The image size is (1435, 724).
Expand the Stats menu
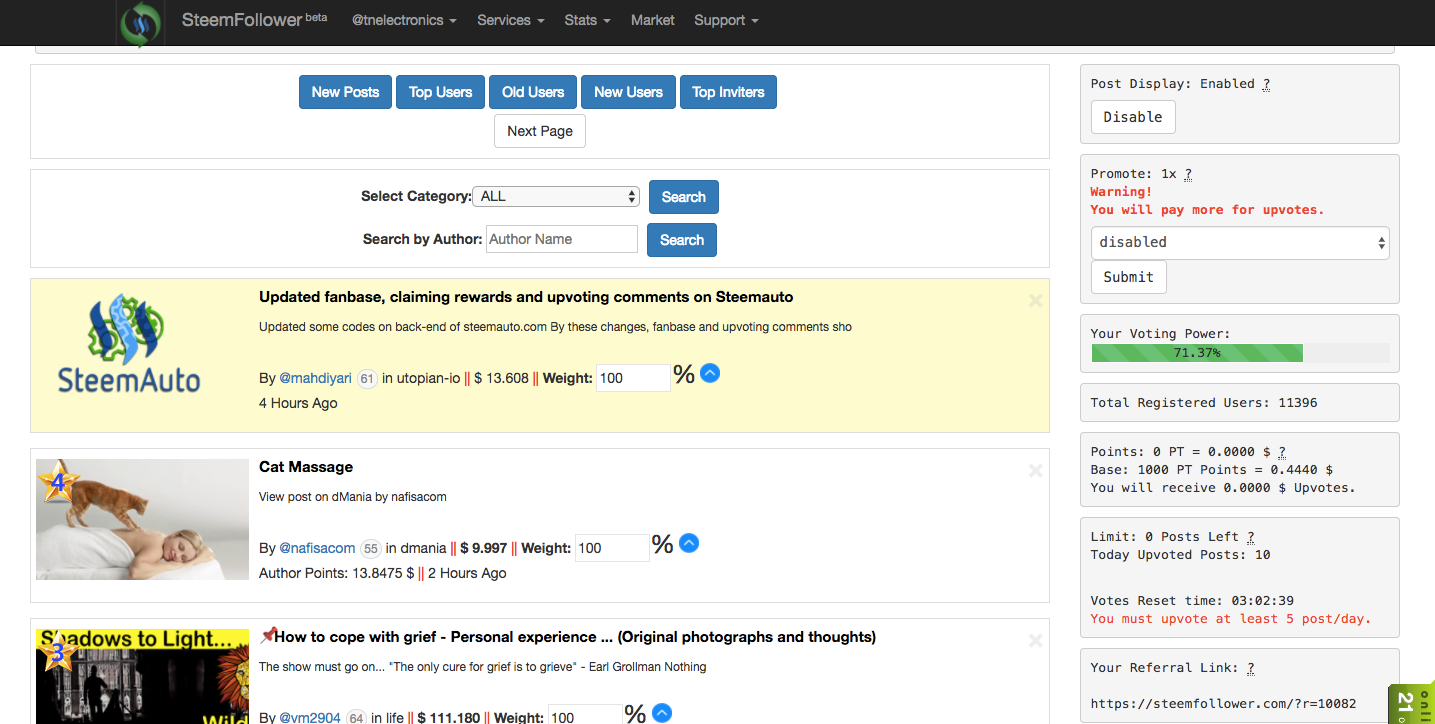click(x=587, y=20)
